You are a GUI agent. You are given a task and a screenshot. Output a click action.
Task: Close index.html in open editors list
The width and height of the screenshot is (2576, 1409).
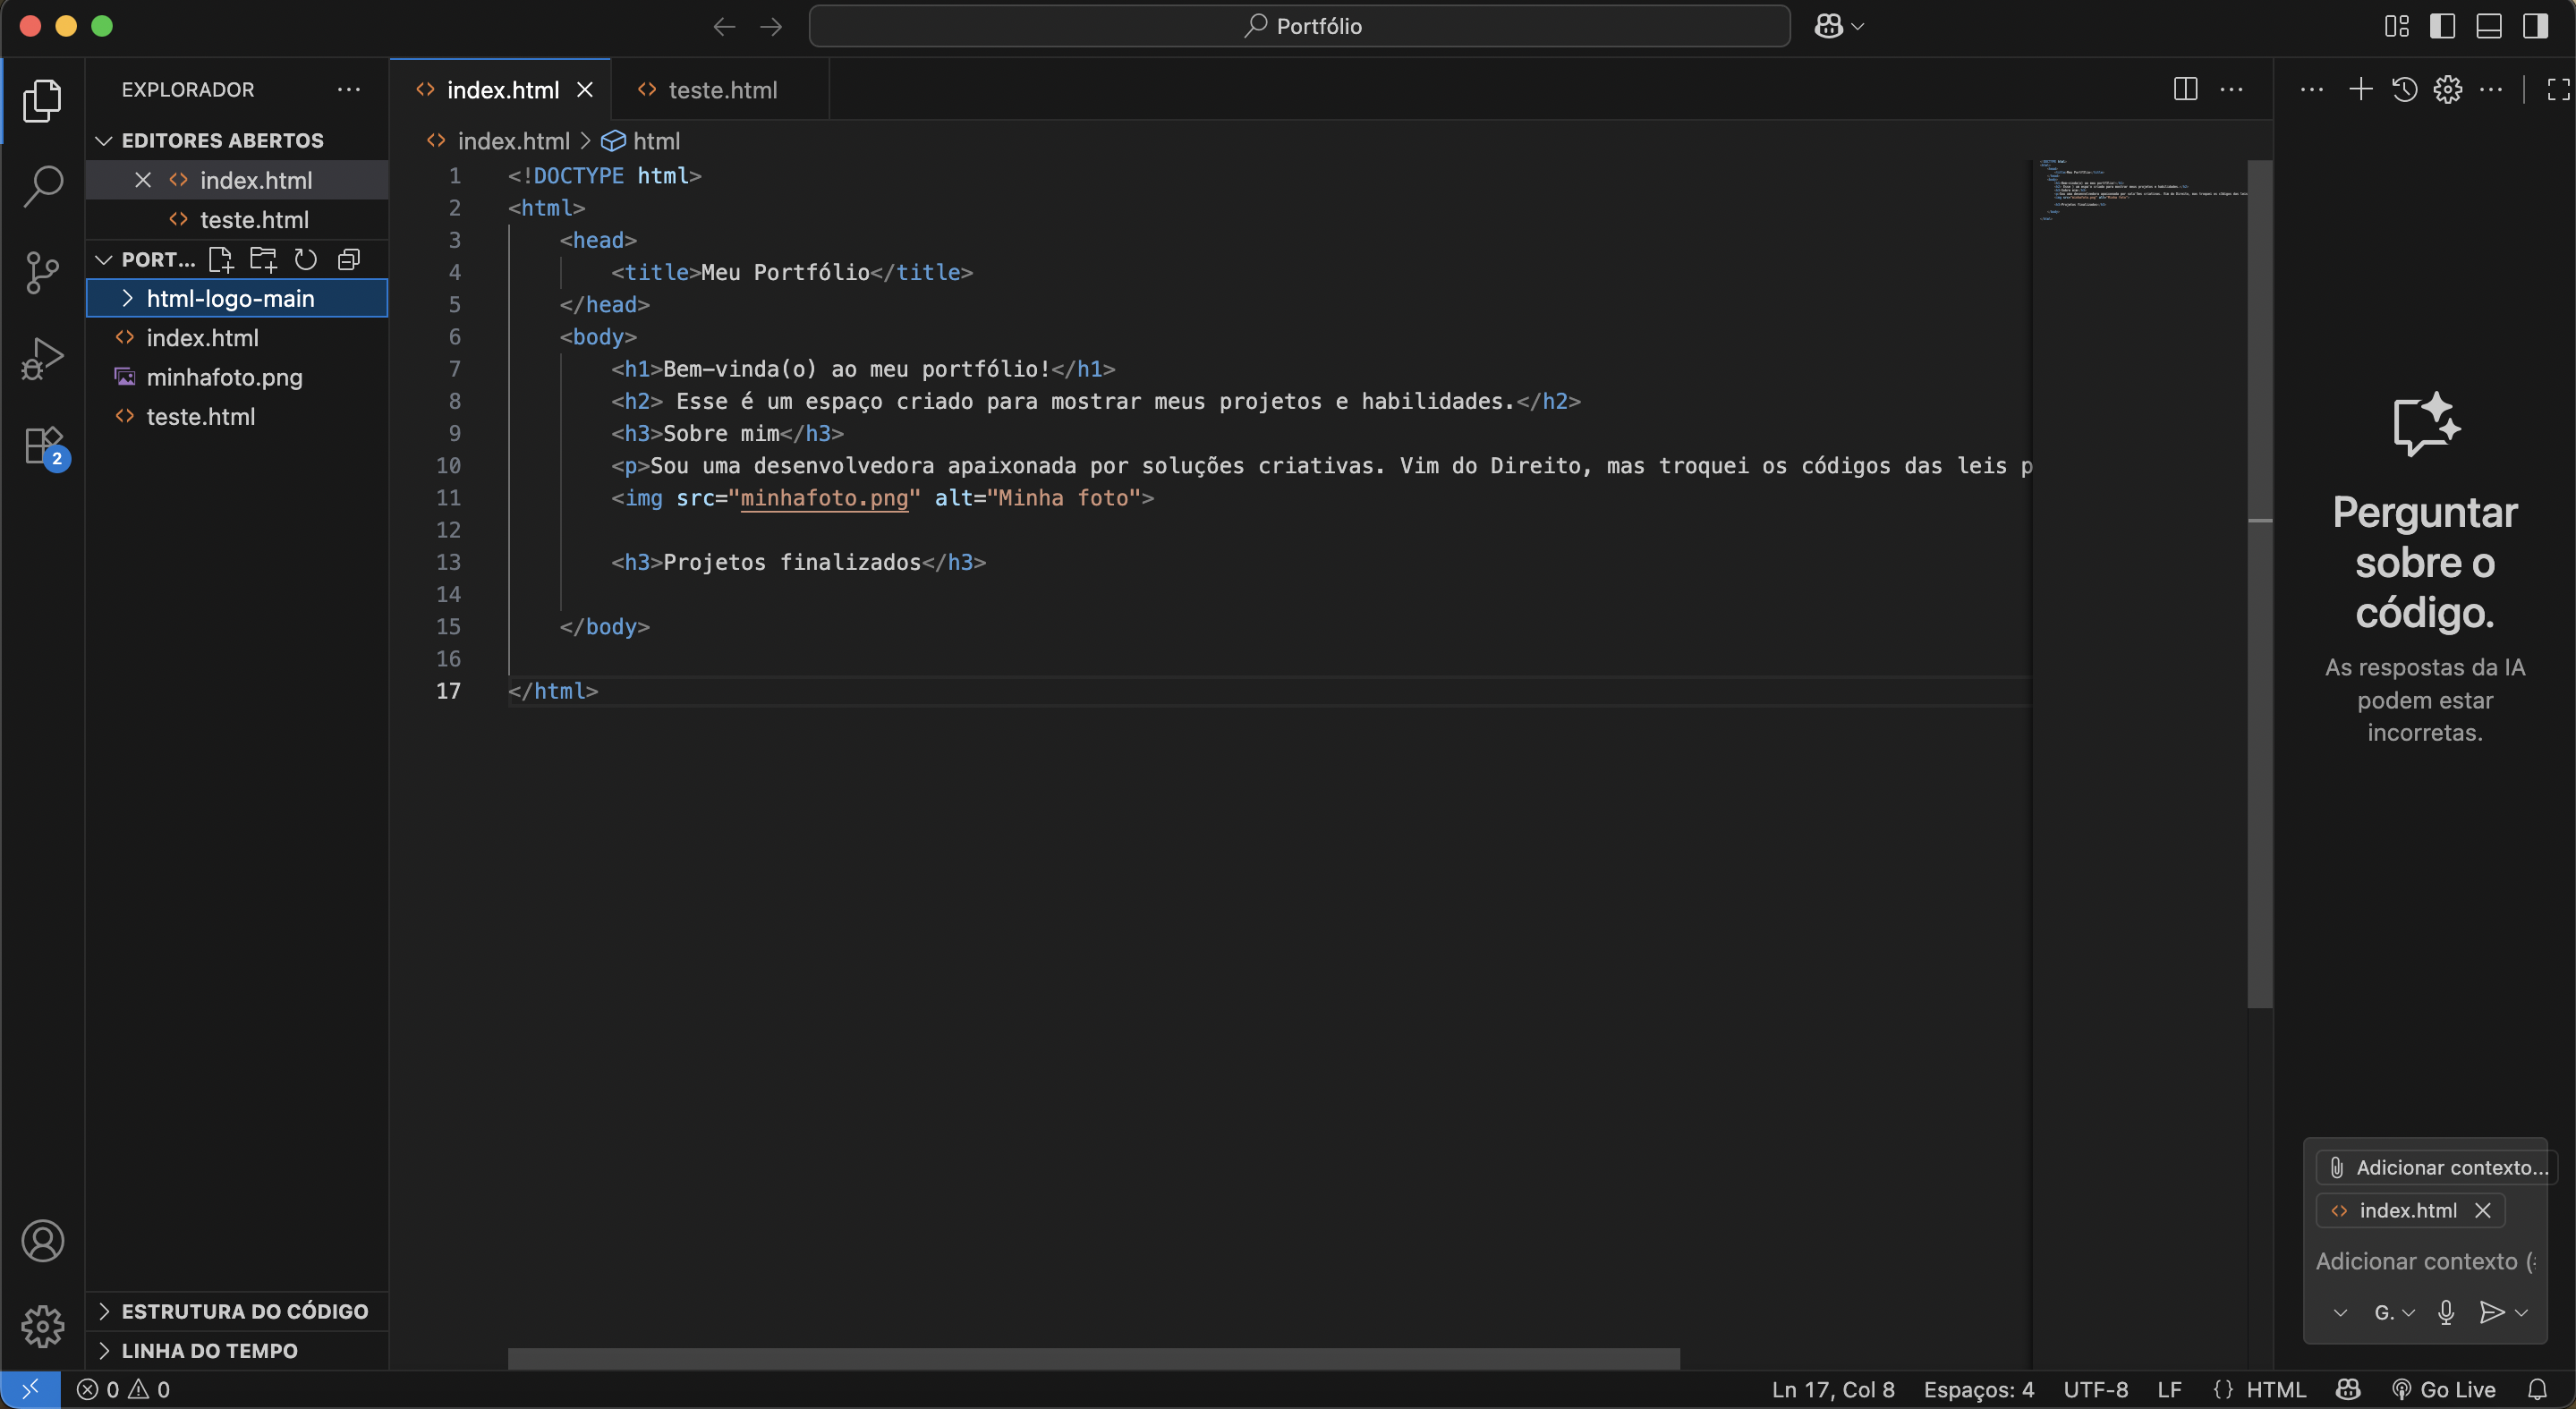point(143,180)
